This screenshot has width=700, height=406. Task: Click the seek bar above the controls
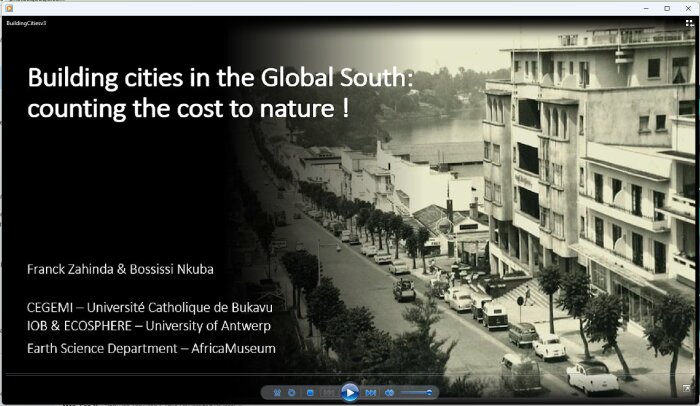(x=350, y=376)
